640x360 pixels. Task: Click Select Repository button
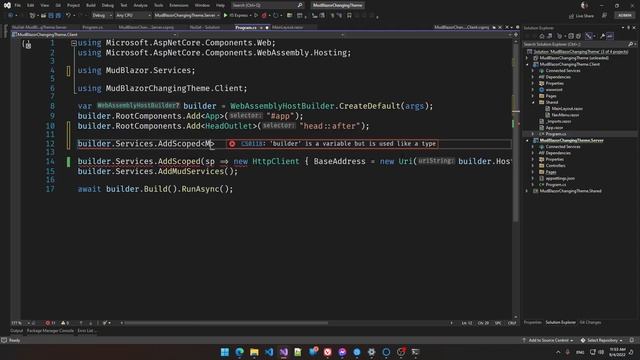click(x=602, y=340)
